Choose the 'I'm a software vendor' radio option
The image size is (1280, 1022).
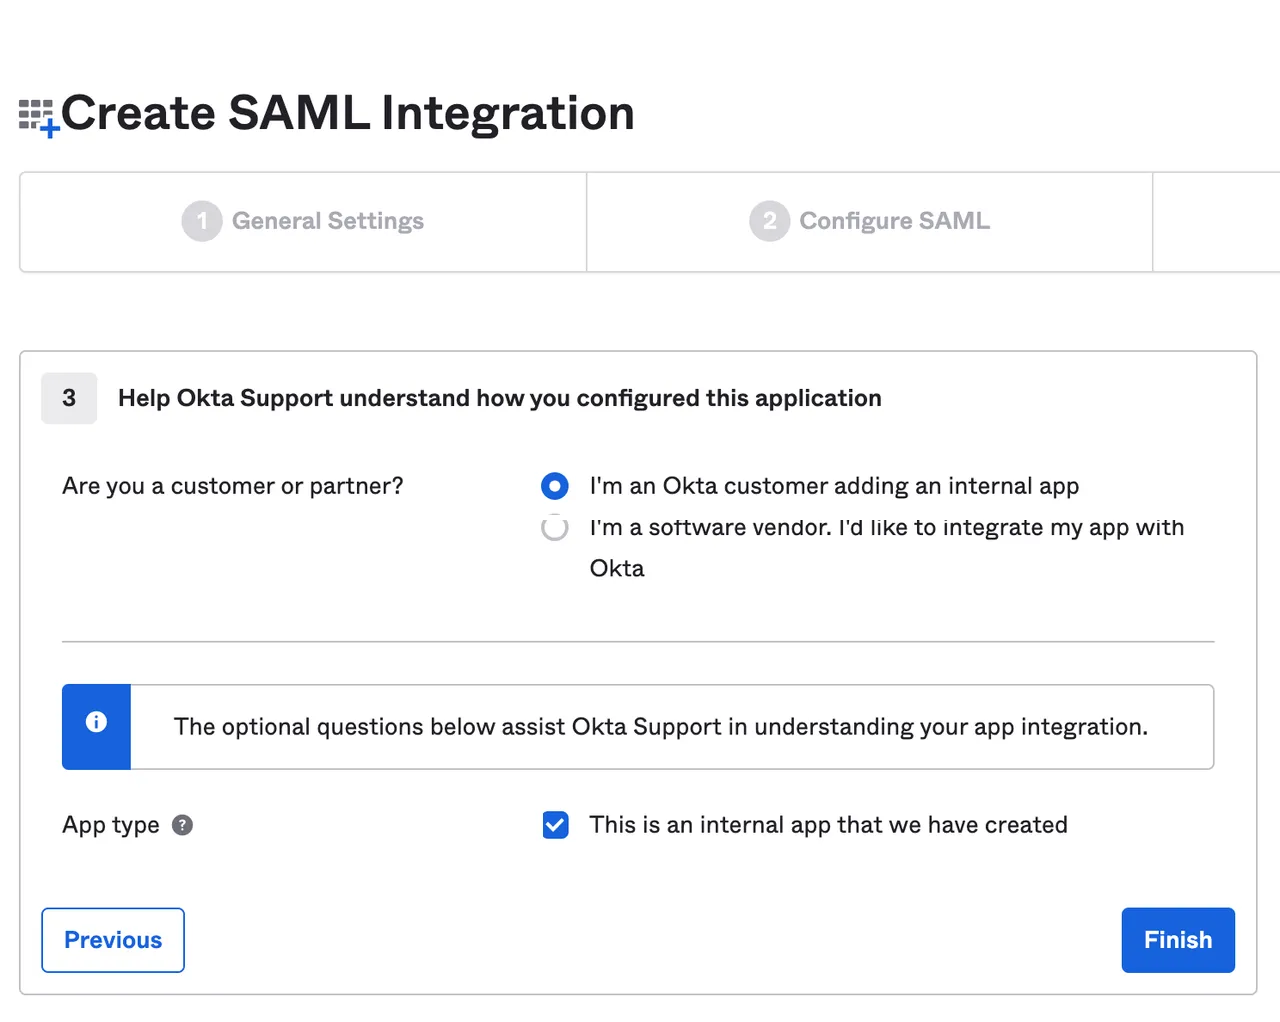(x=555, y=528)
